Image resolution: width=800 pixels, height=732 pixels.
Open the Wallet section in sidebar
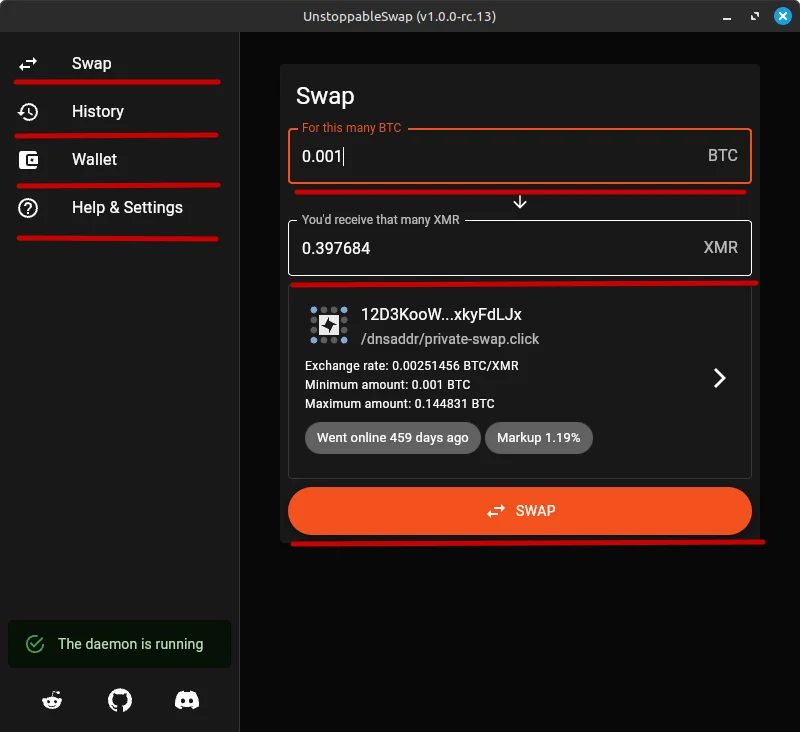119,160
